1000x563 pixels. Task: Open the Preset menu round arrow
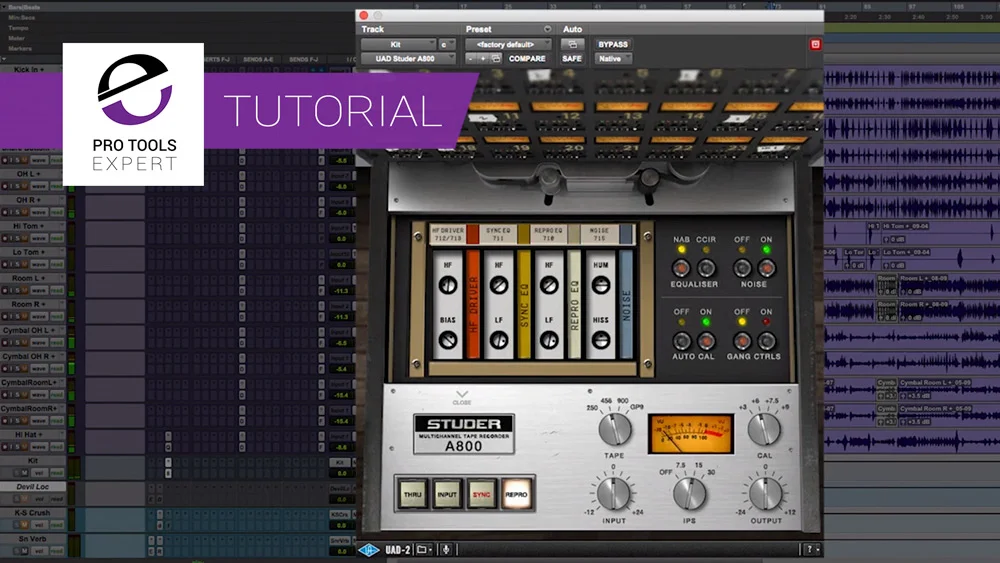click(547, 29)
